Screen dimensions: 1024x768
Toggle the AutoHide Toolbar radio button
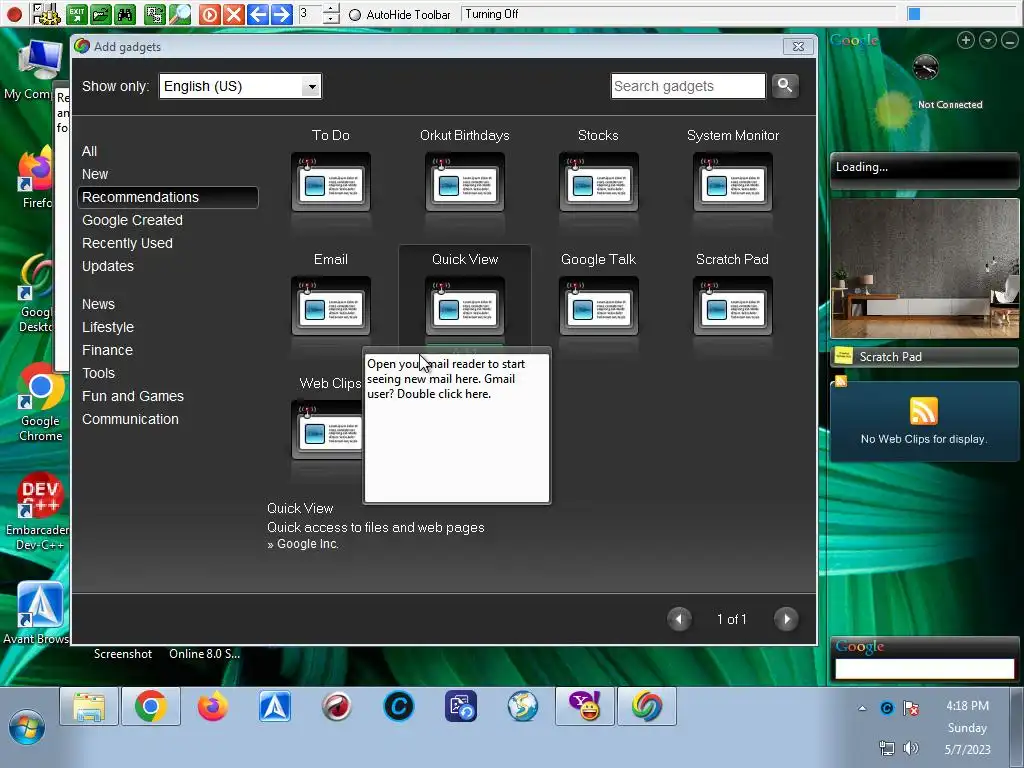(355, 14)
